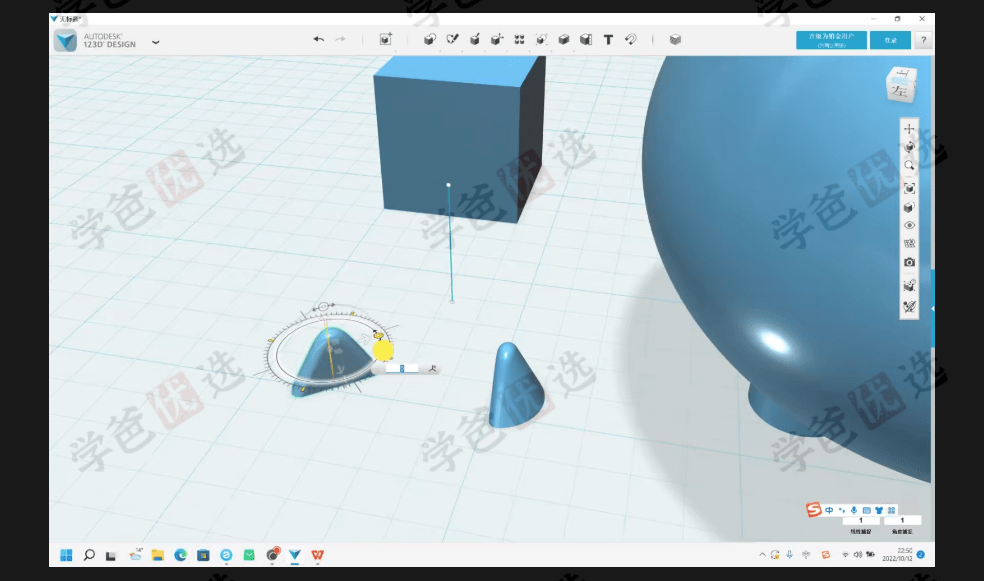Open the Measure tool
The width and height of the screenshot is (984, 581).
586,40
